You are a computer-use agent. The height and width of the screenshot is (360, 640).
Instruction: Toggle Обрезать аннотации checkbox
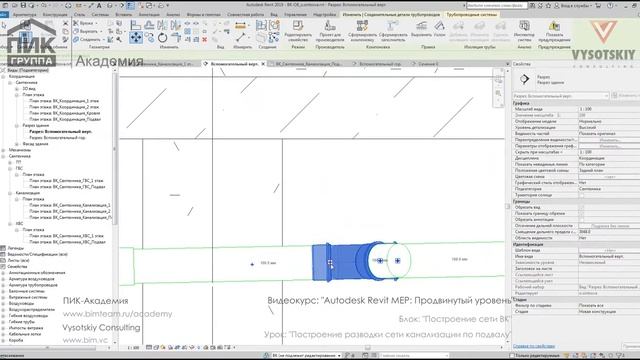[581, 220]
